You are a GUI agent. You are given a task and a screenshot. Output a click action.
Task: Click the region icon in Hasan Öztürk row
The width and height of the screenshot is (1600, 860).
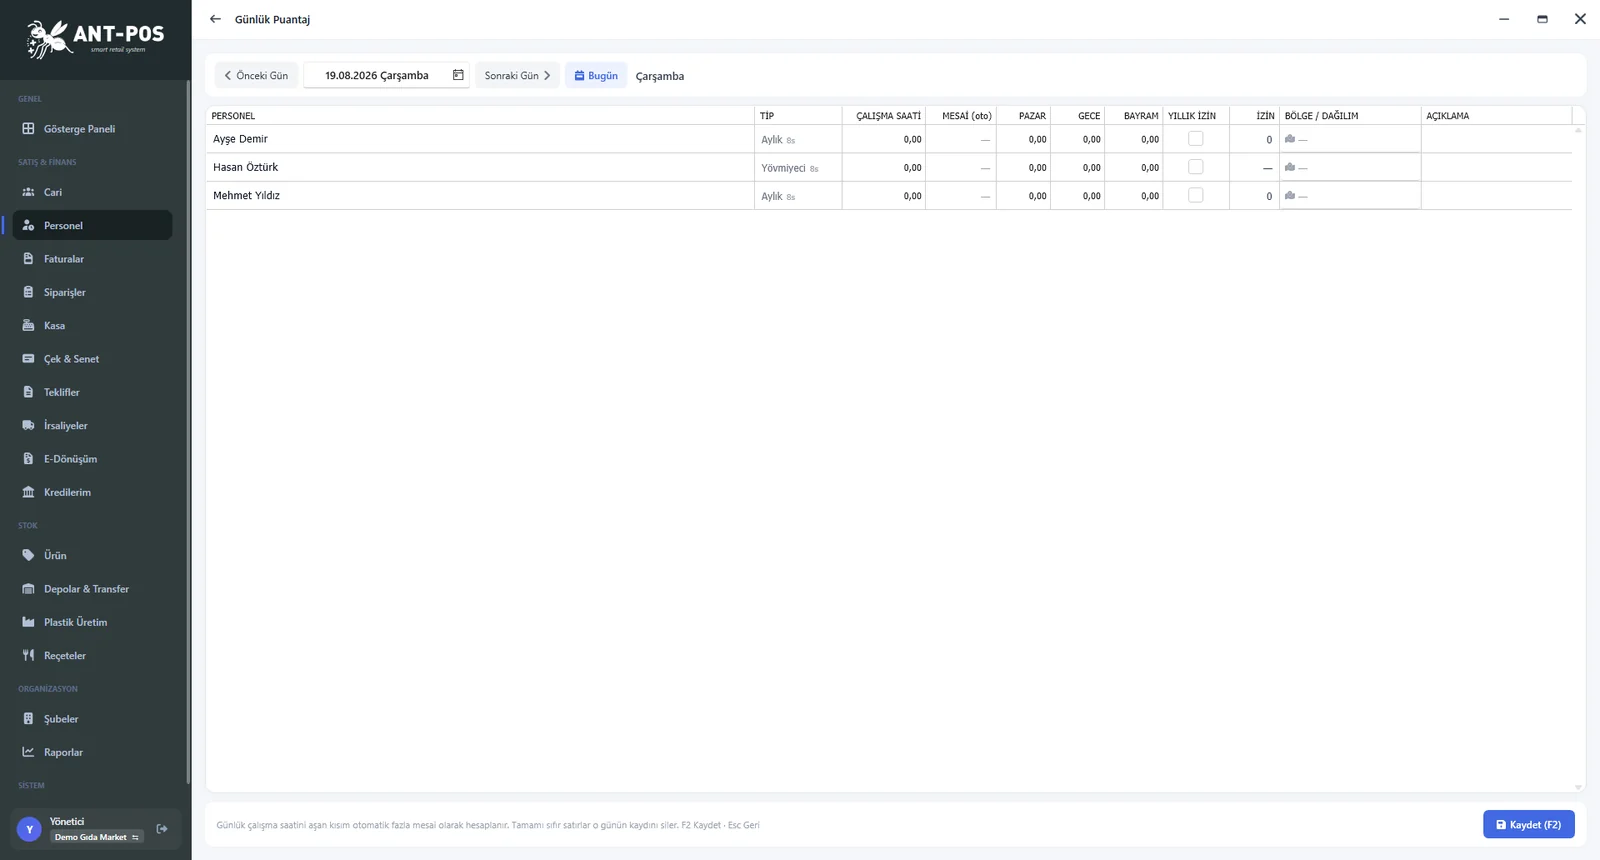tap(1290, 167)
